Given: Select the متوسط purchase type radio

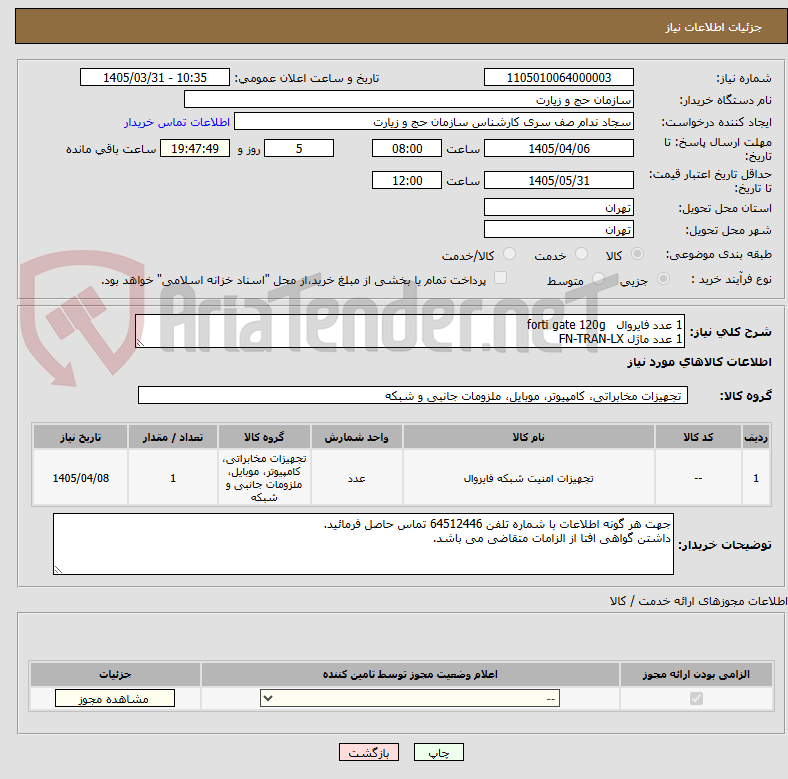Looking at the screenshot, I should [598, 278].
